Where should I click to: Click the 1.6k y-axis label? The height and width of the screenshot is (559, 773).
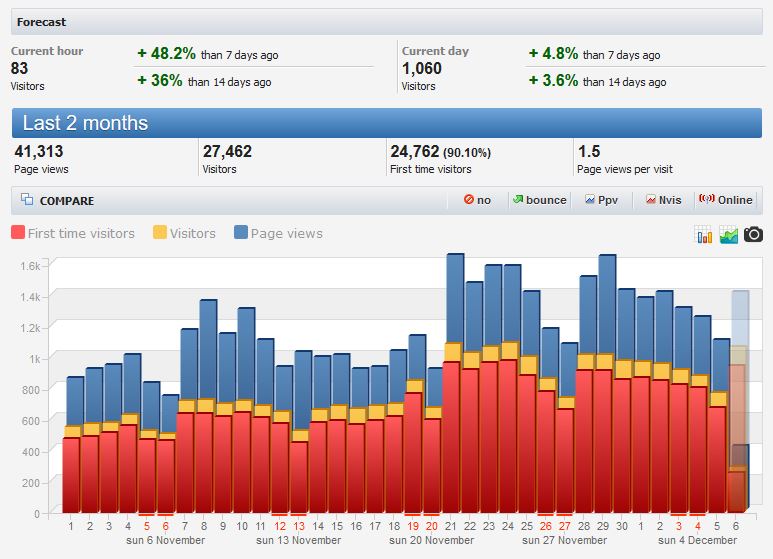pos(31,266)
